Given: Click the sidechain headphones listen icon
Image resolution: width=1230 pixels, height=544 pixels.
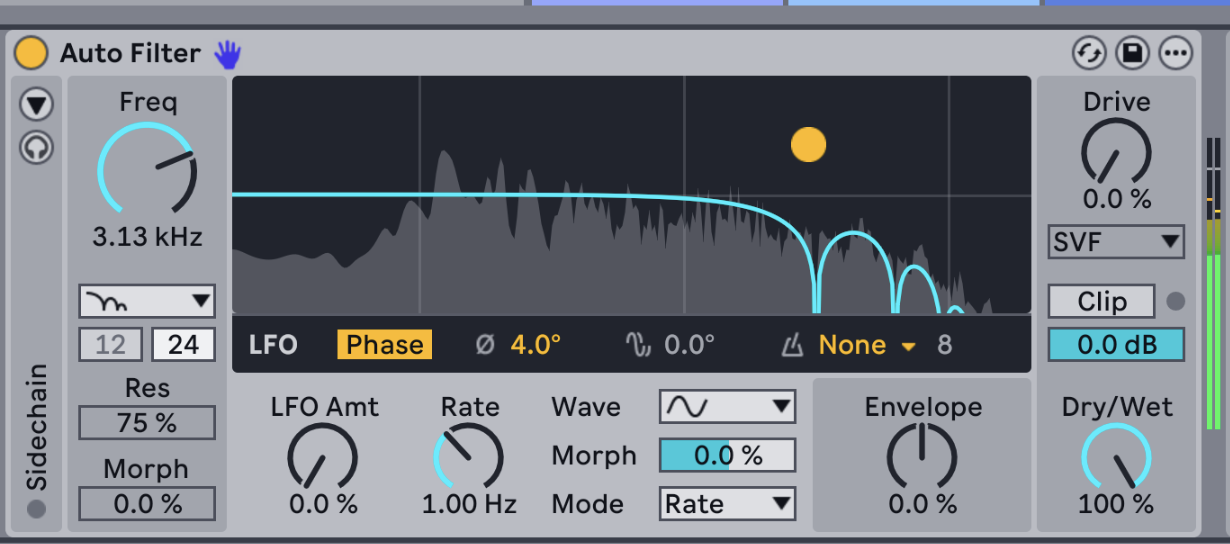Looking at the screenshot, I should (x=37, y=148).
